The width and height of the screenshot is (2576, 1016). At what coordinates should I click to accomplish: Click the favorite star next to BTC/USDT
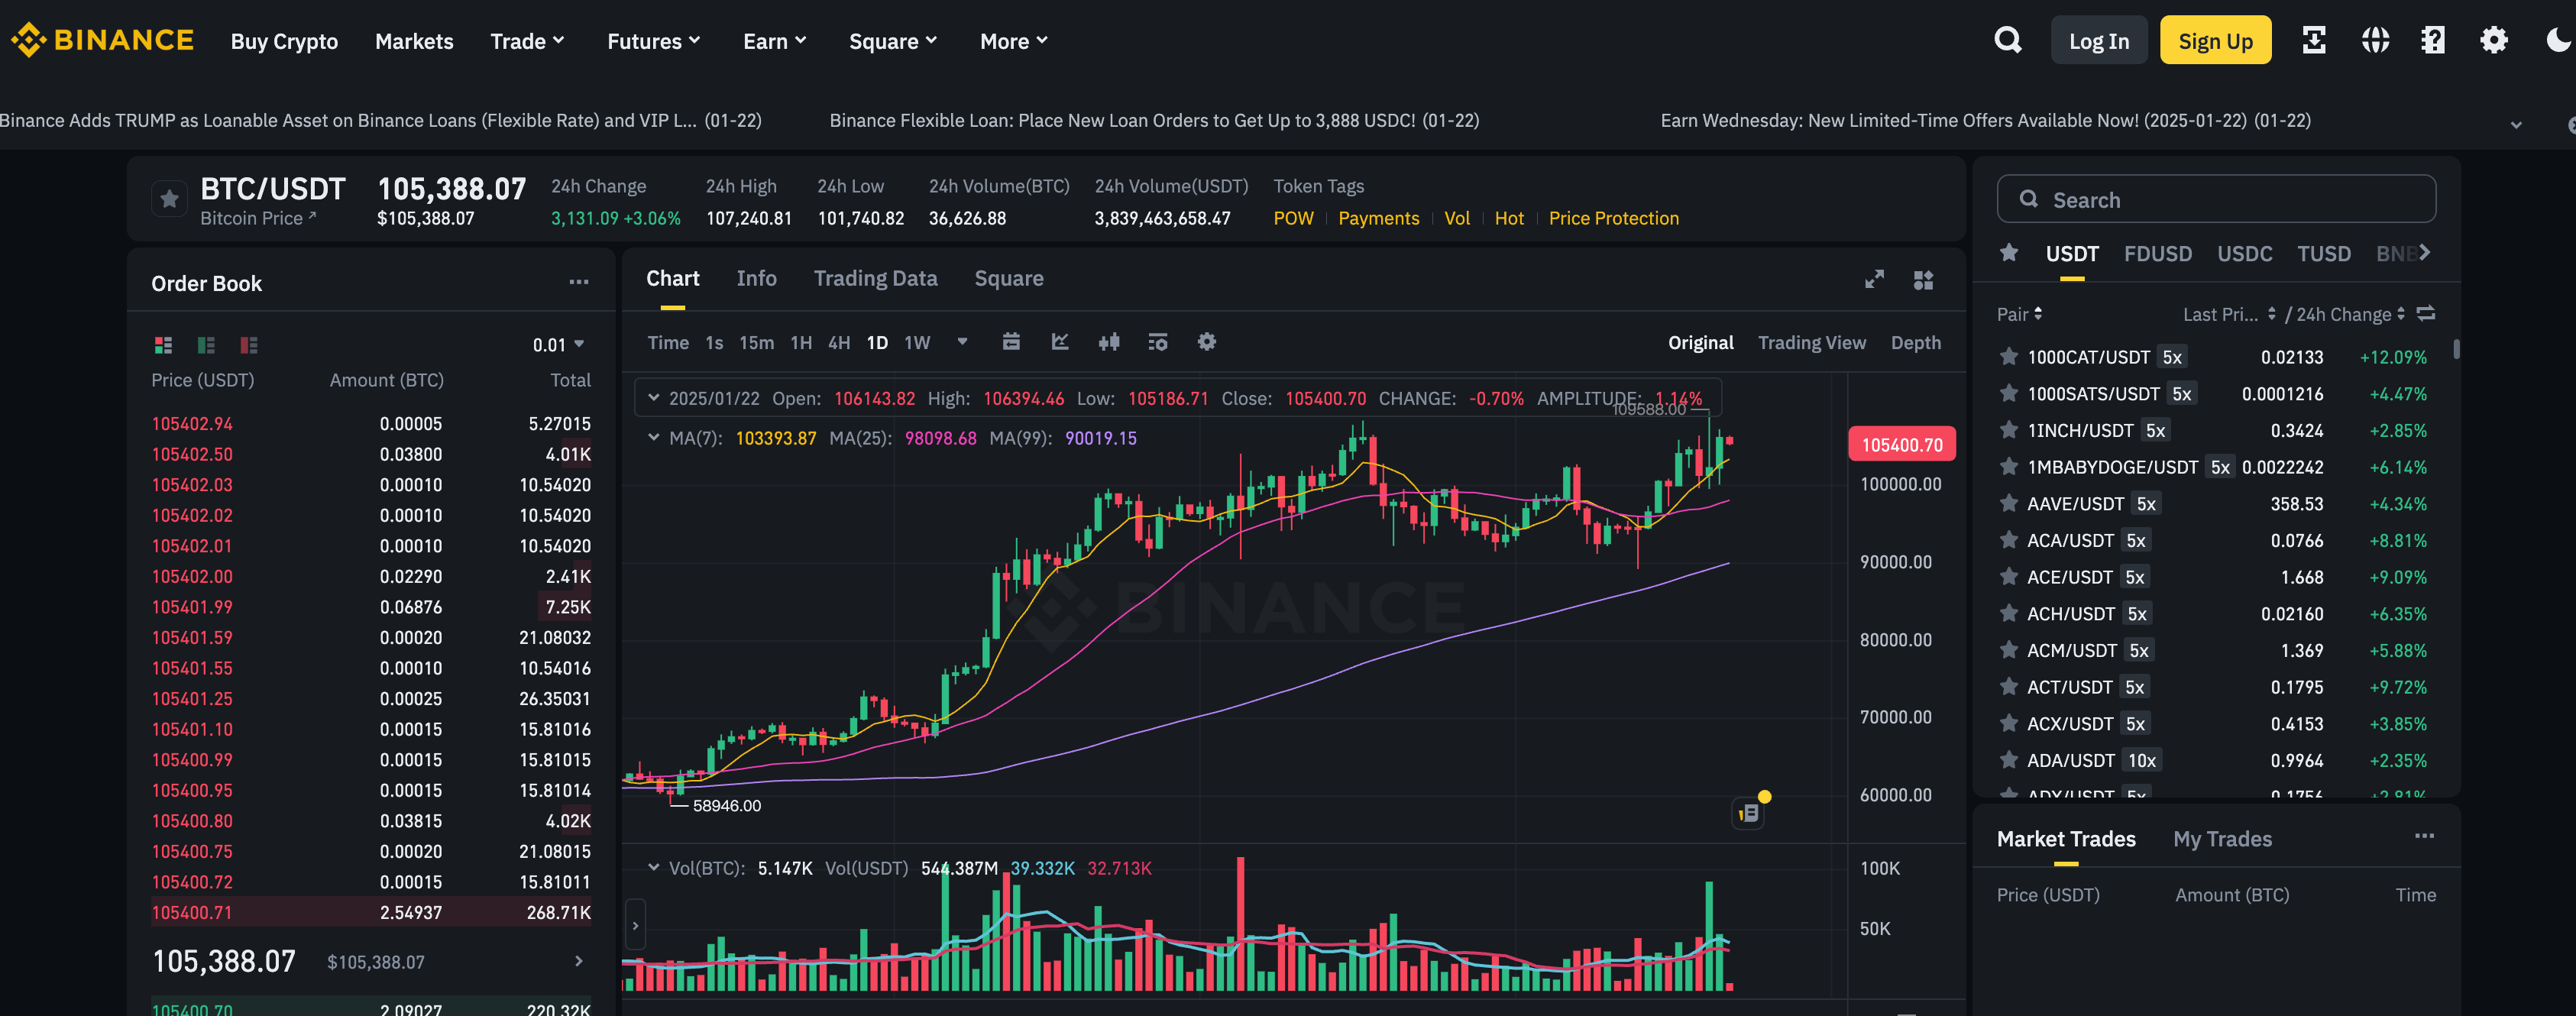pyautogui.click(x=169, y=198)
